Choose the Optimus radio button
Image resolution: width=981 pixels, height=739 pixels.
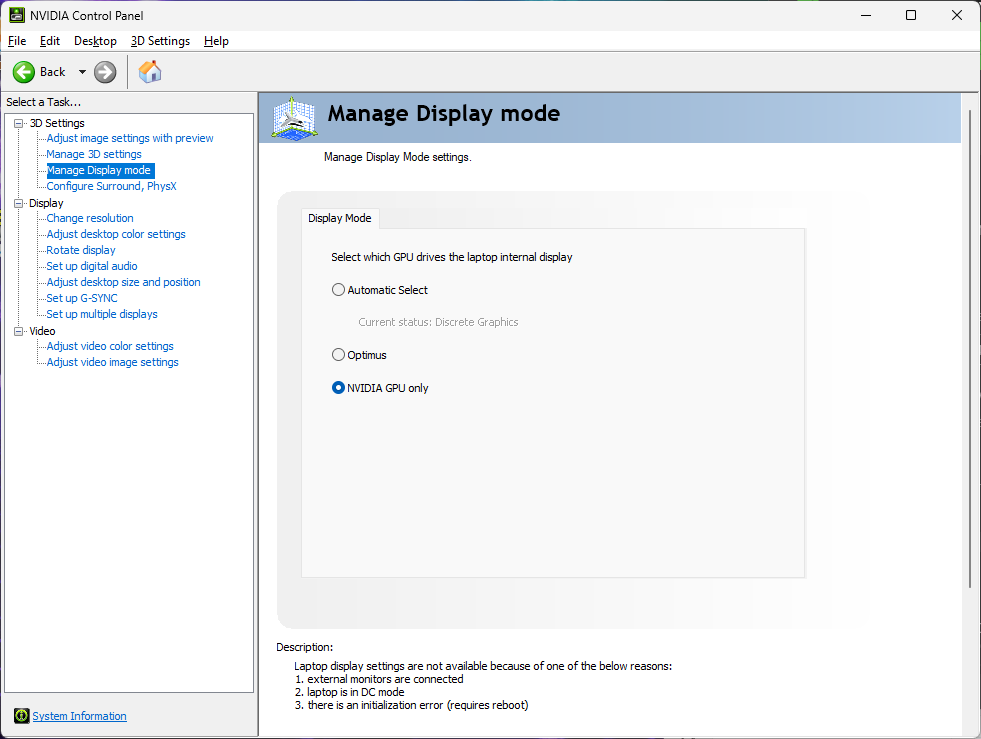point(338,355)
